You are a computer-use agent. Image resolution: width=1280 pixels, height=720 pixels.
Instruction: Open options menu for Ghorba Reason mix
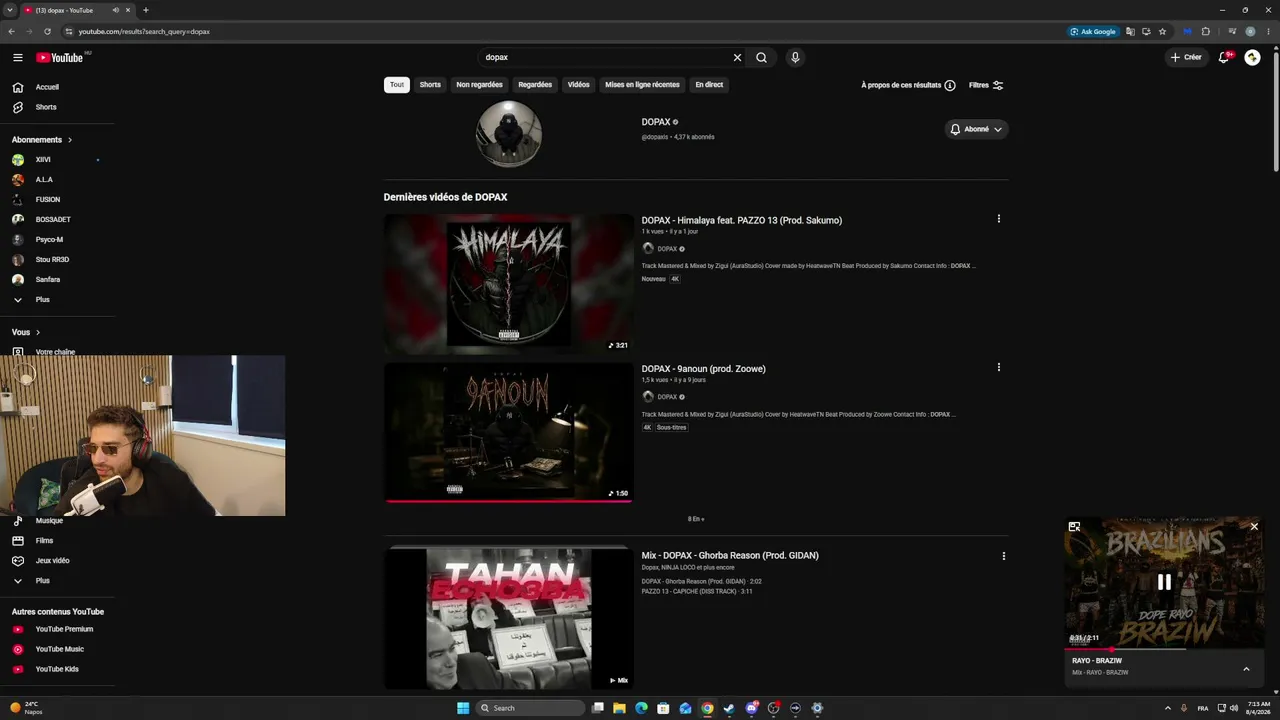(1003, 556)
